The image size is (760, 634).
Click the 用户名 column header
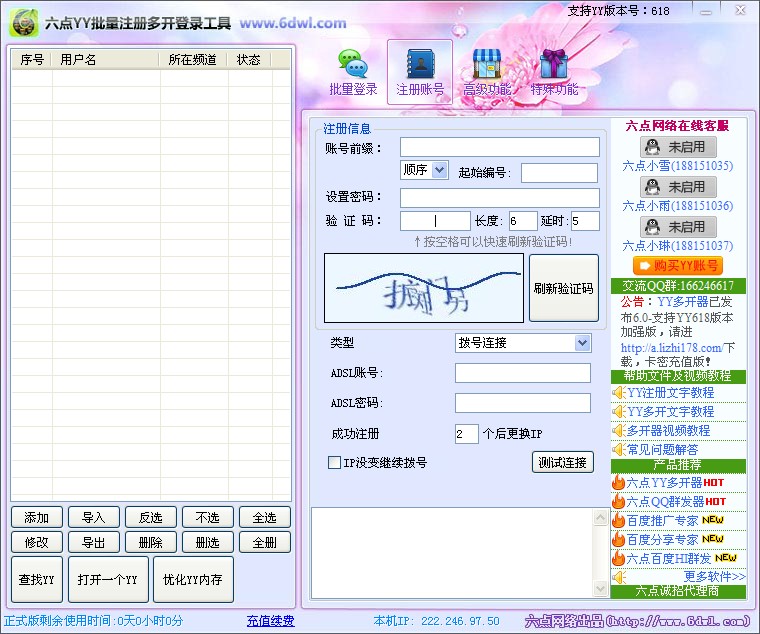(x=106, y=60)
